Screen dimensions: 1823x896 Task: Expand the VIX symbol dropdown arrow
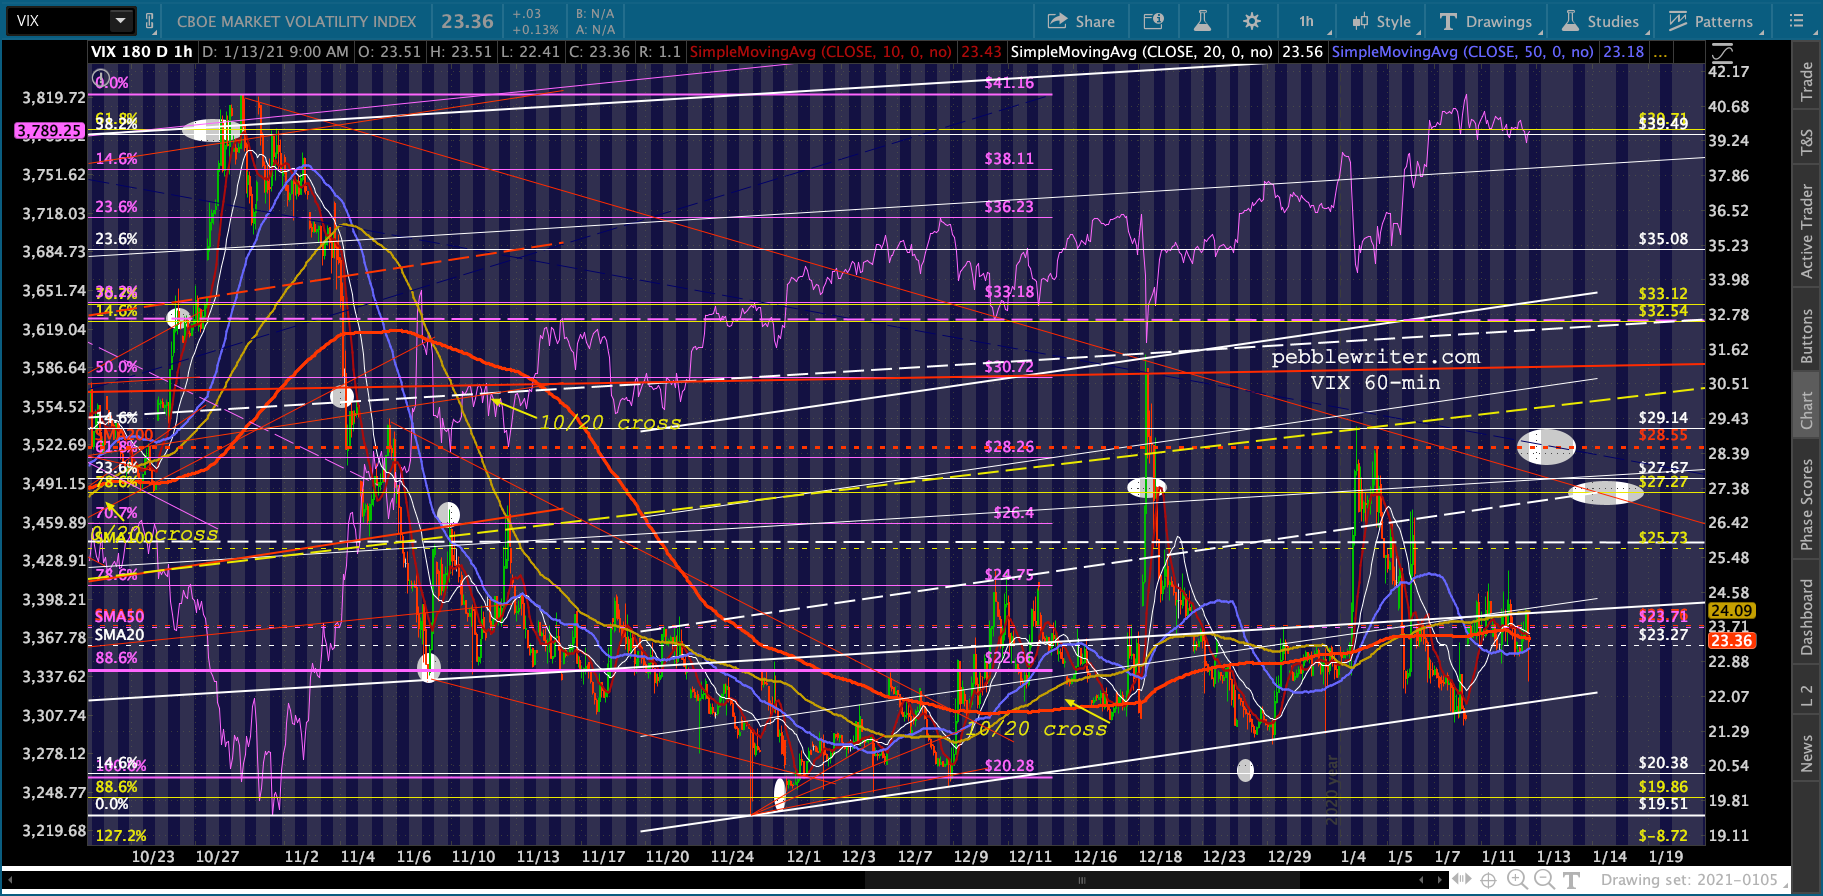click(x=121, y=20)
